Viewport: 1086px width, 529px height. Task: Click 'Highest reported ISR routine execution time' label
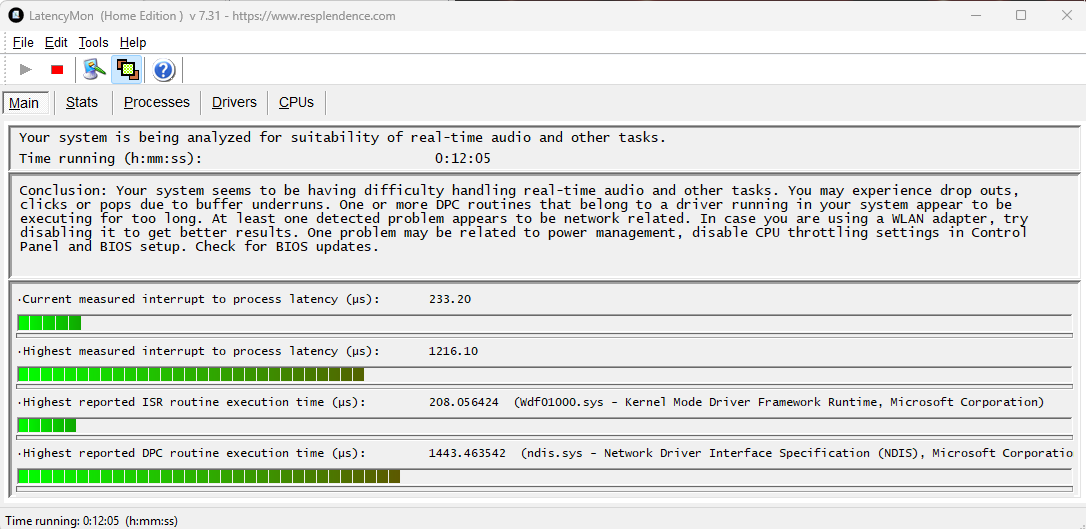click(x=194, y=402)
